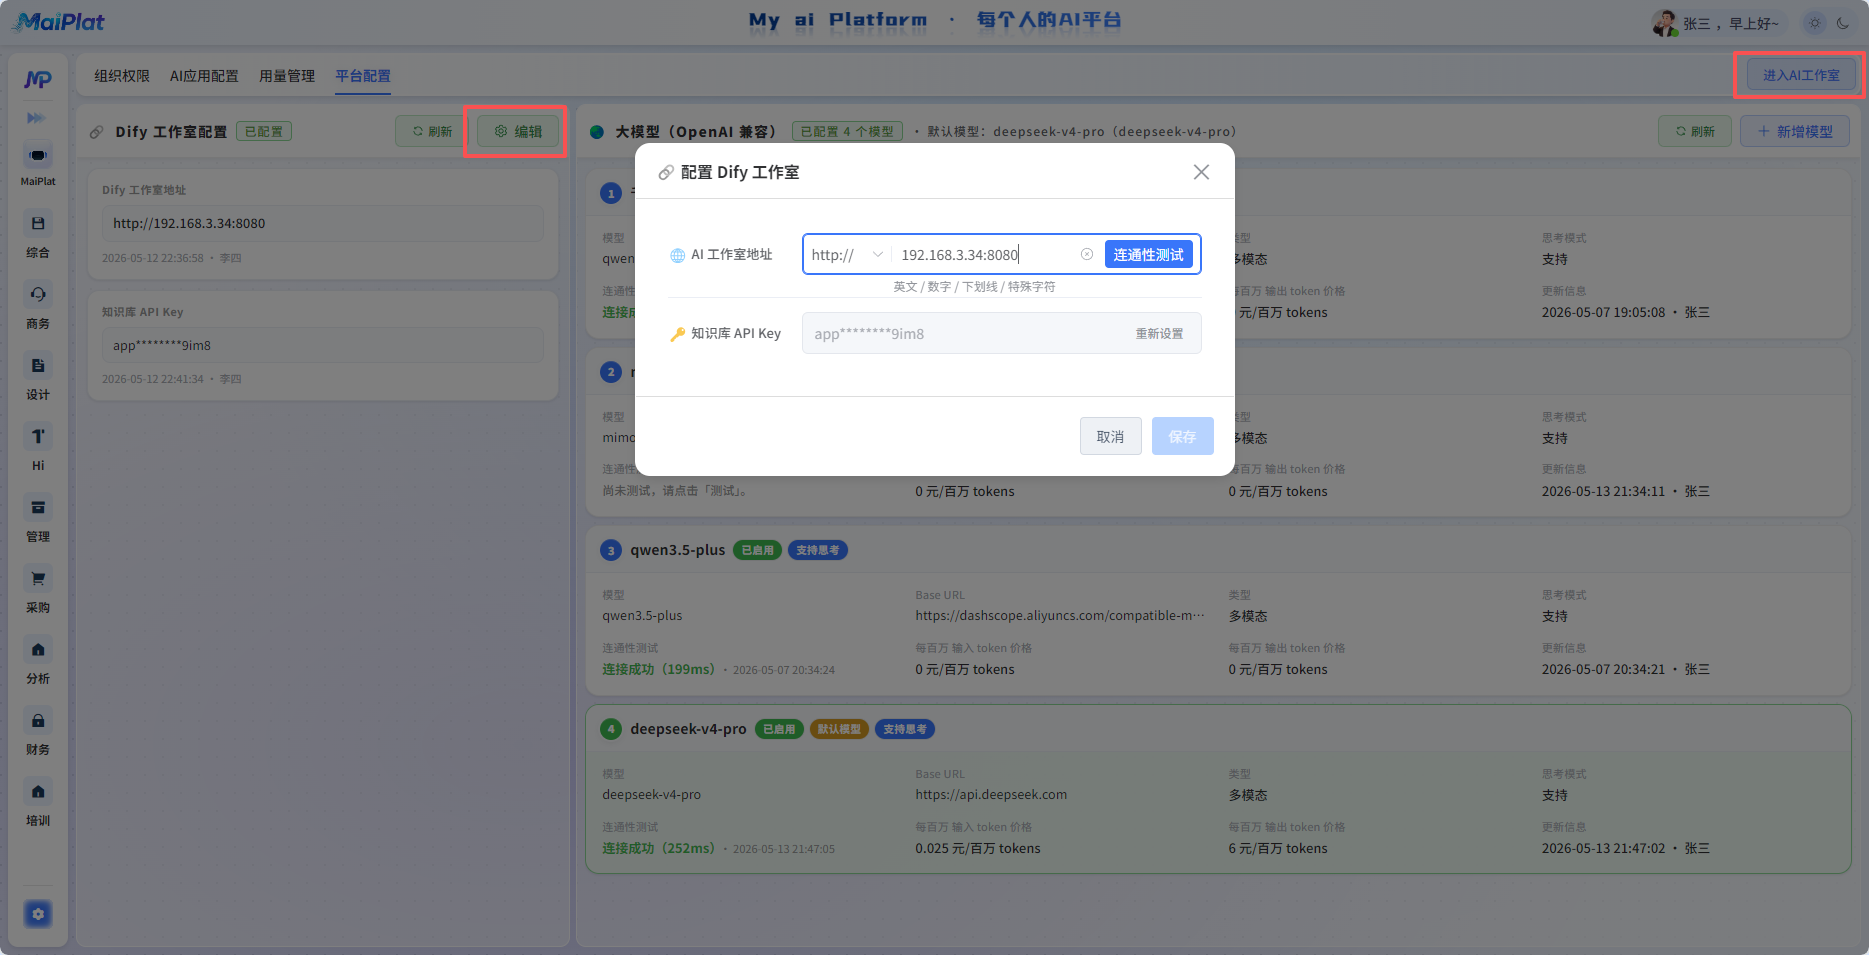This screenshot has height=955, width=1869.
Task: Select the deepseek-v4-pro model card title
Action: [x=688, y=729]
